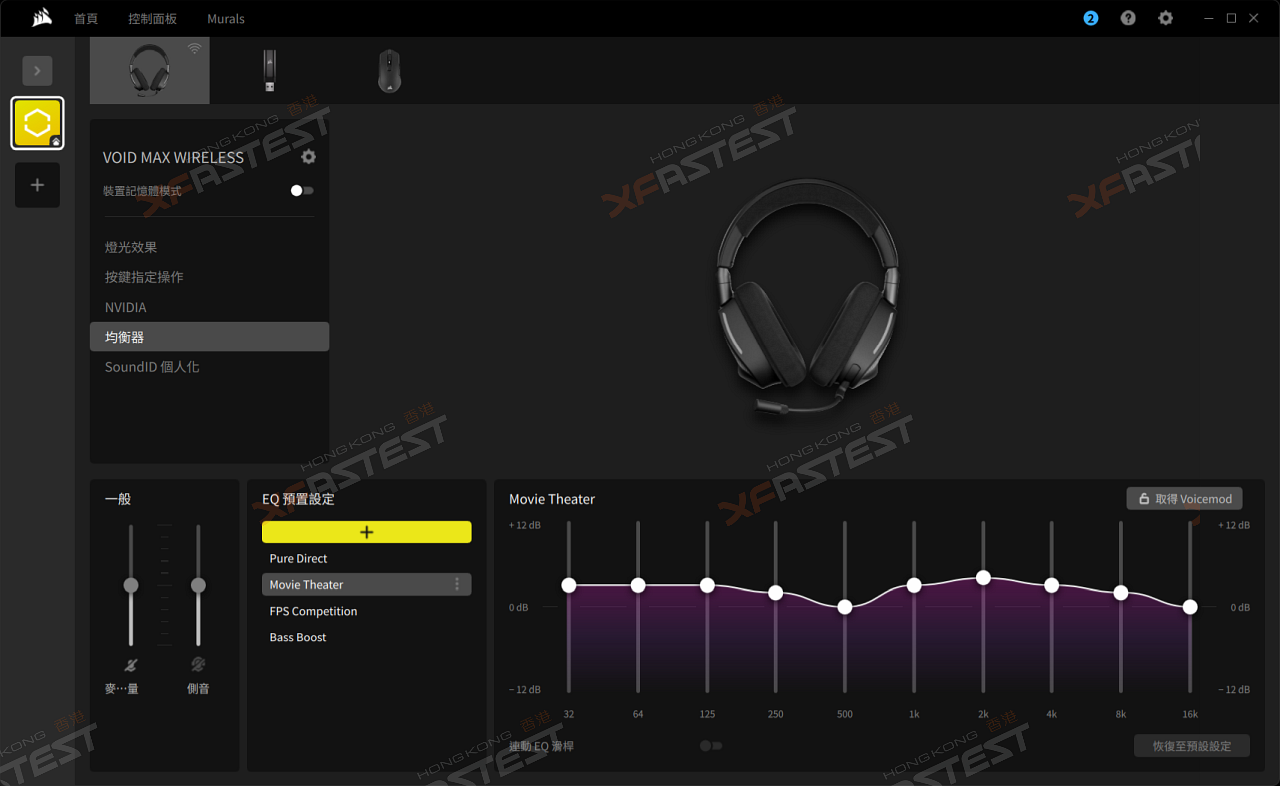
Task: Open VOID MAX WIRELESS device settings gear
Action: pos(308,157)
